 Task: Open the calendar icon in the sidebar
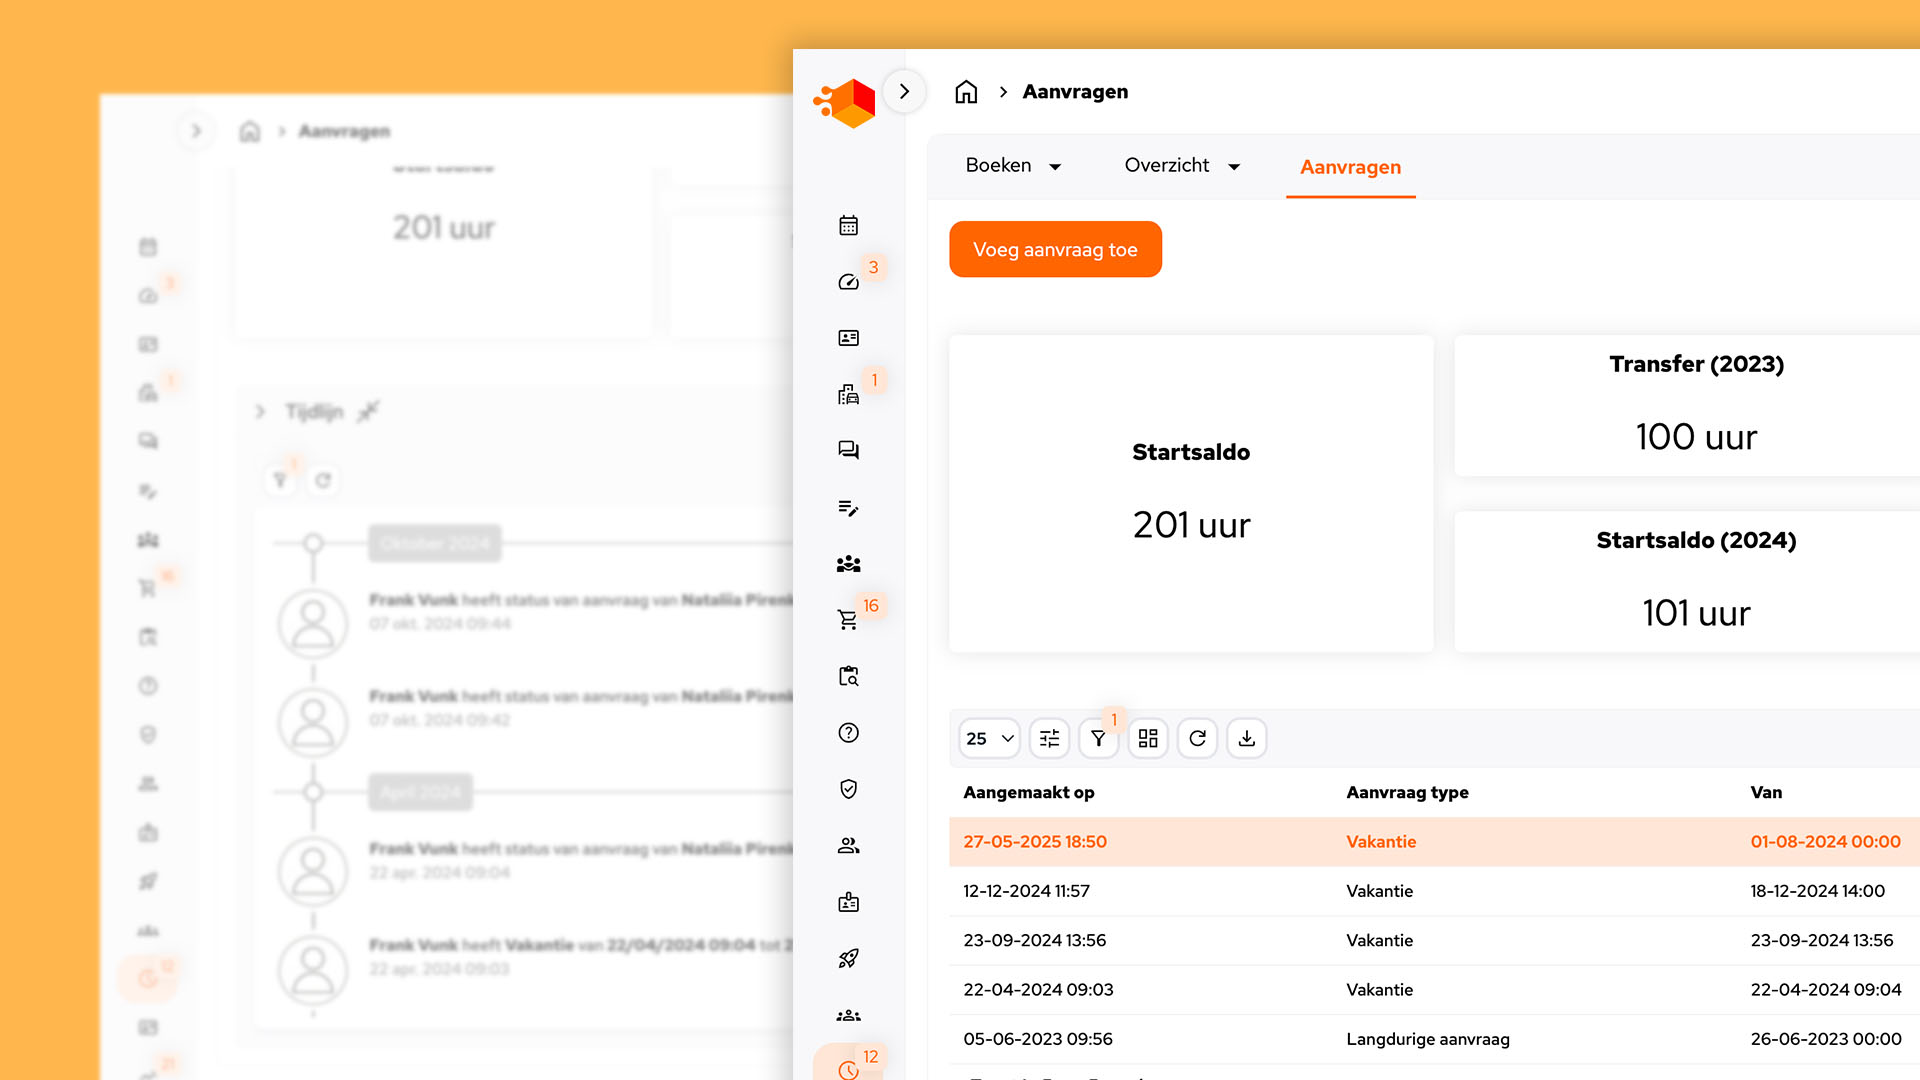tap(848, 225)
